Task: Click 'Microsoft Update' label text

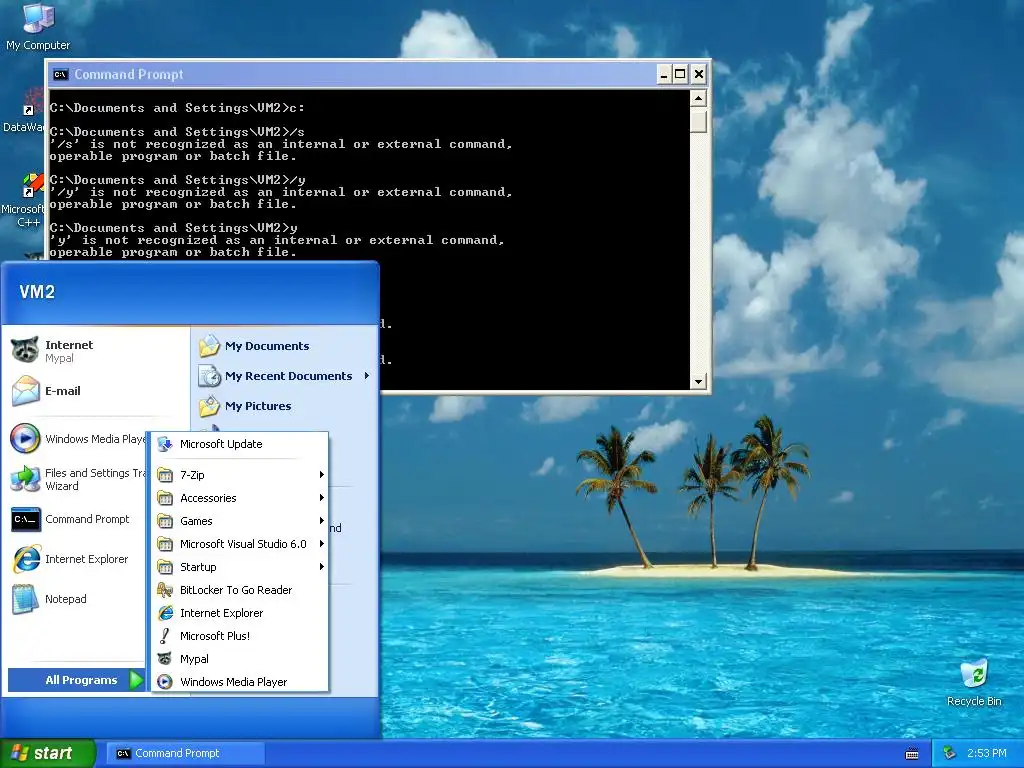Action: click(221, 444)
